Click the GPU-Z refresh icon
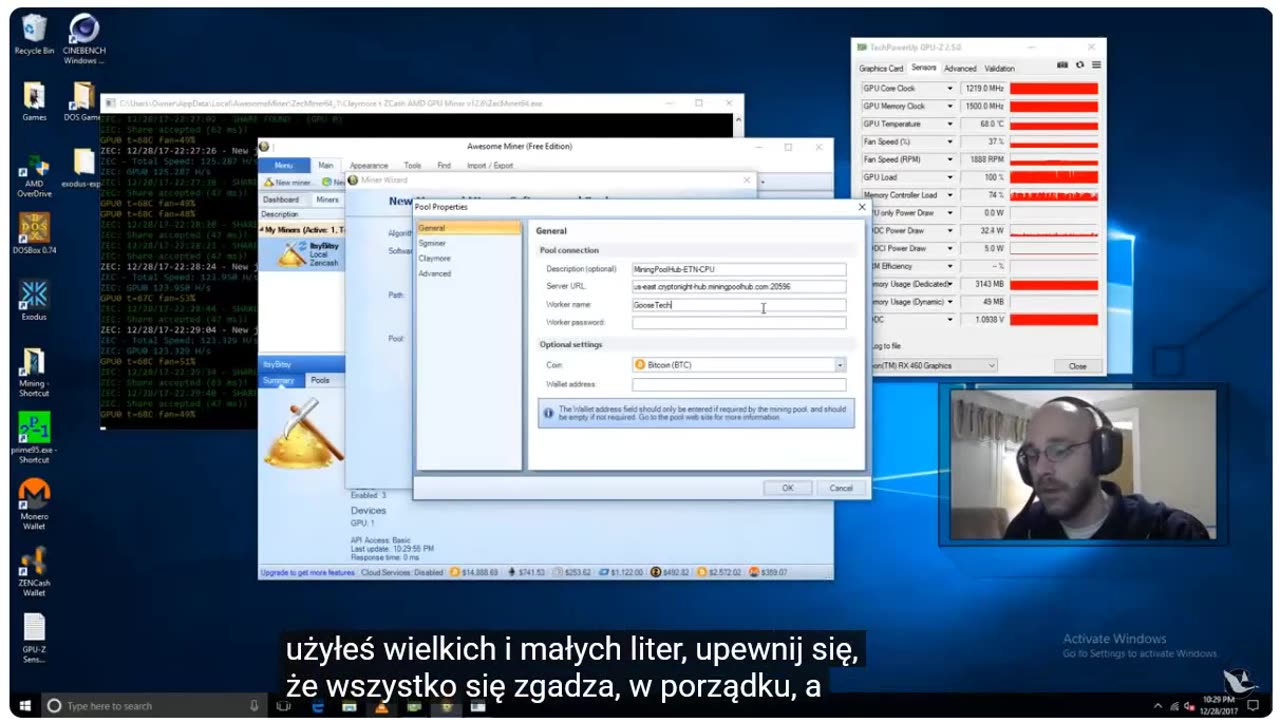This screenshot has width=1280, height=720. pos(1080,65)
